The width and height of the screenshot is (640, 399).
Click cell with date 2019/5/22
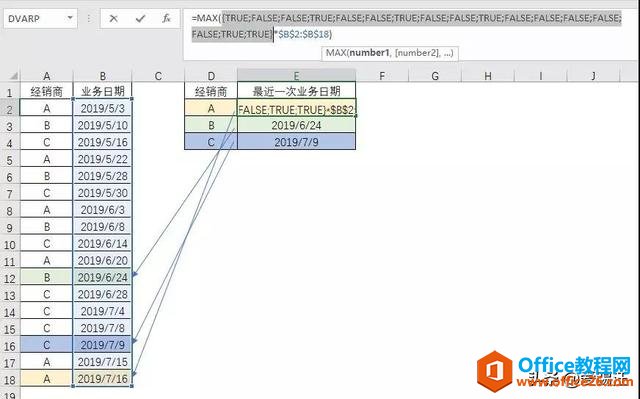tap(102, 159)
